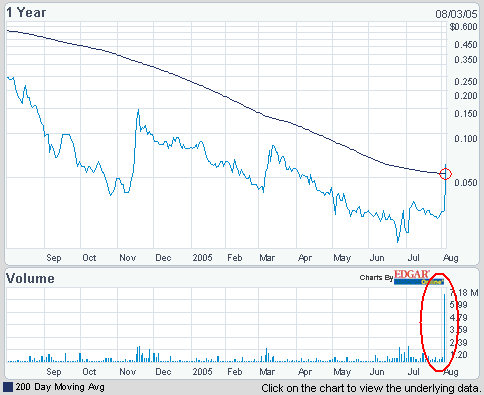
Task: Click the $0.600 price axis label
Action: coord(463,27)
